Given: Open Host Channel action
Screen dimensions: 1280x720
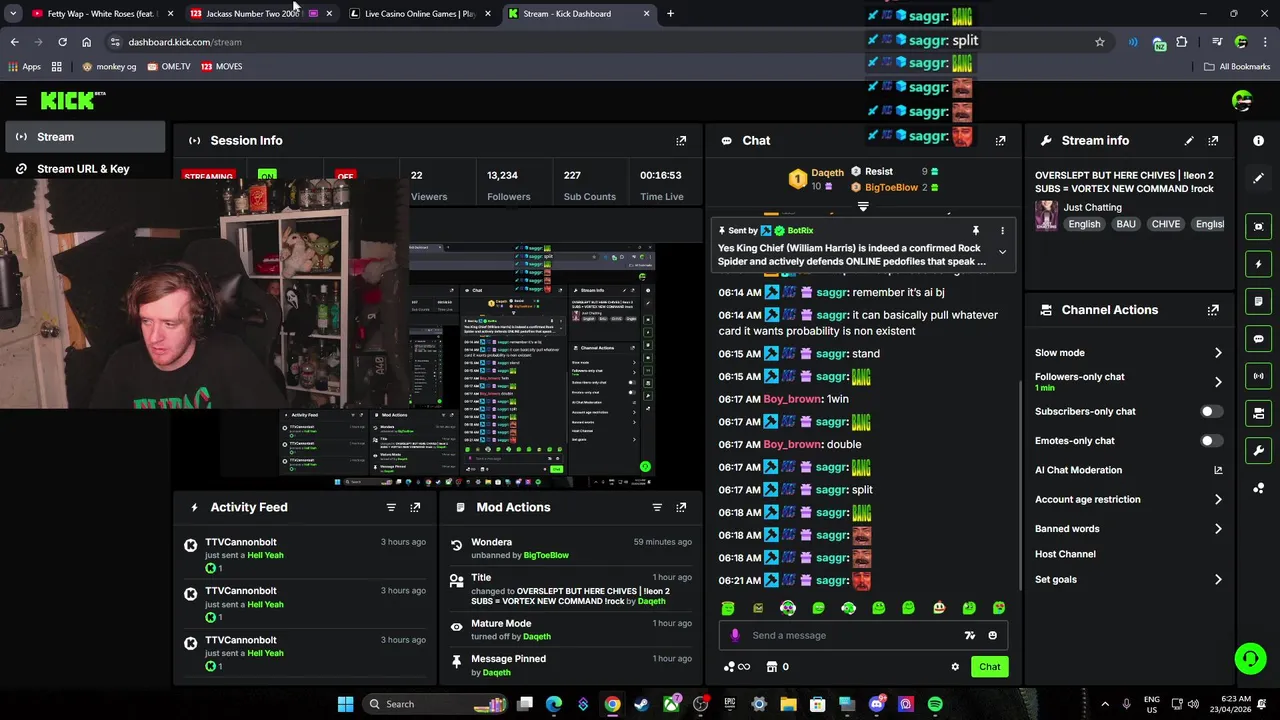Looking at the screenshot, I should coord(1065,554).
